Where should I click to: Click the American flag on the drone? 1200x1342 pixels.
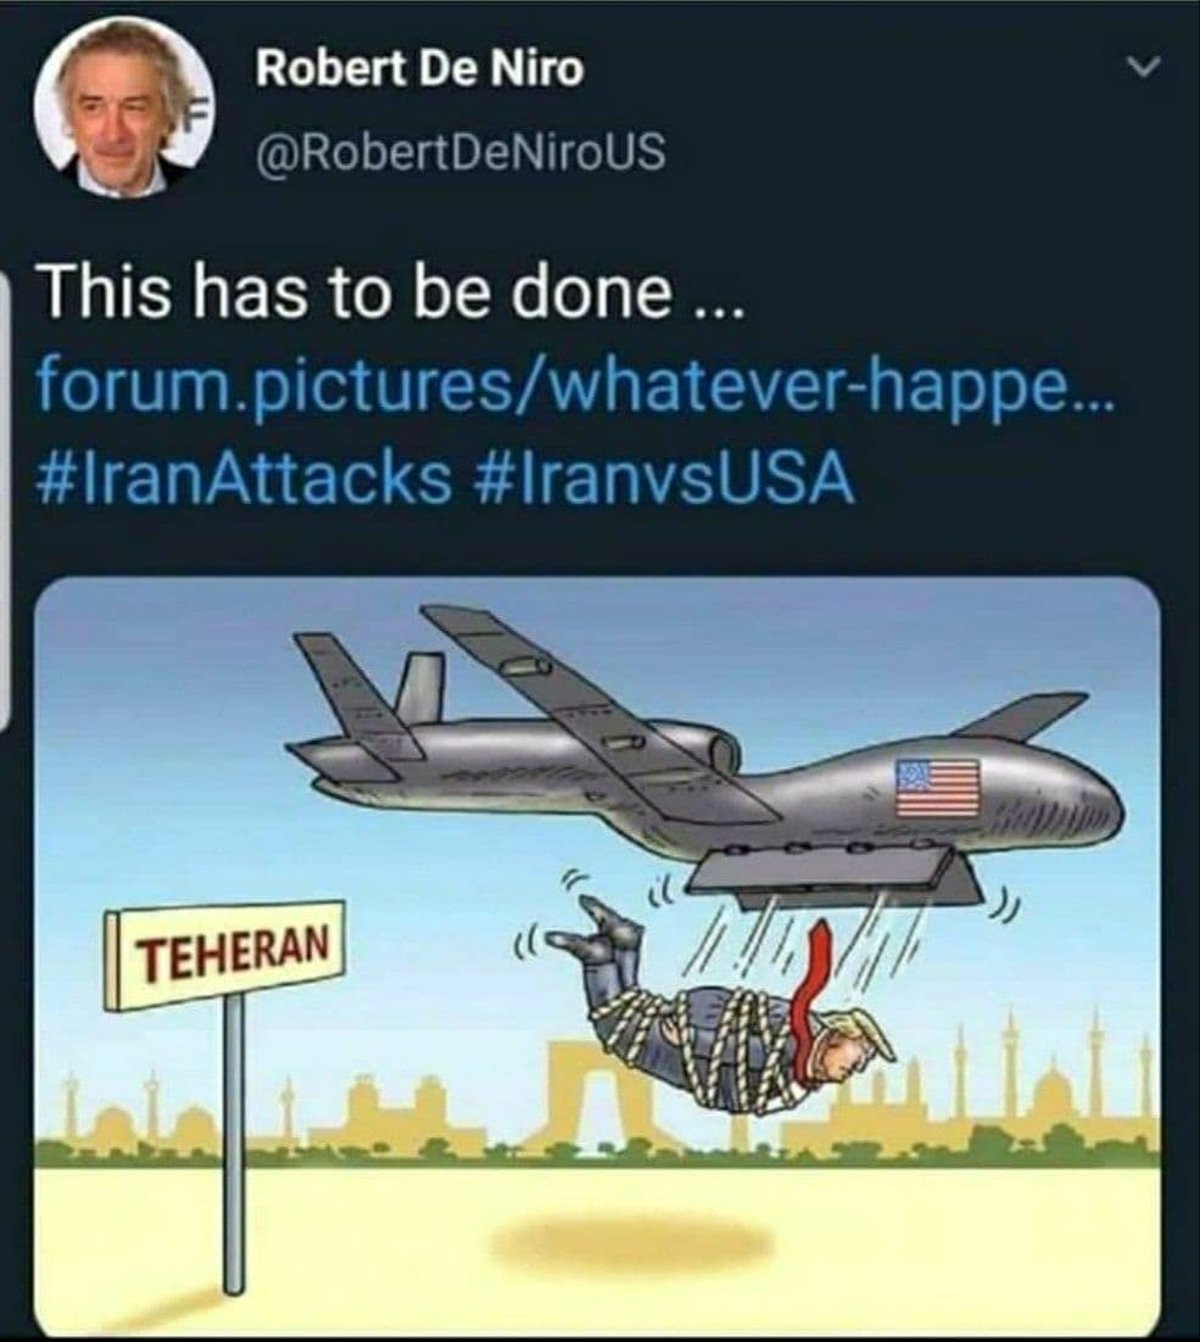[x=937, y=787]
